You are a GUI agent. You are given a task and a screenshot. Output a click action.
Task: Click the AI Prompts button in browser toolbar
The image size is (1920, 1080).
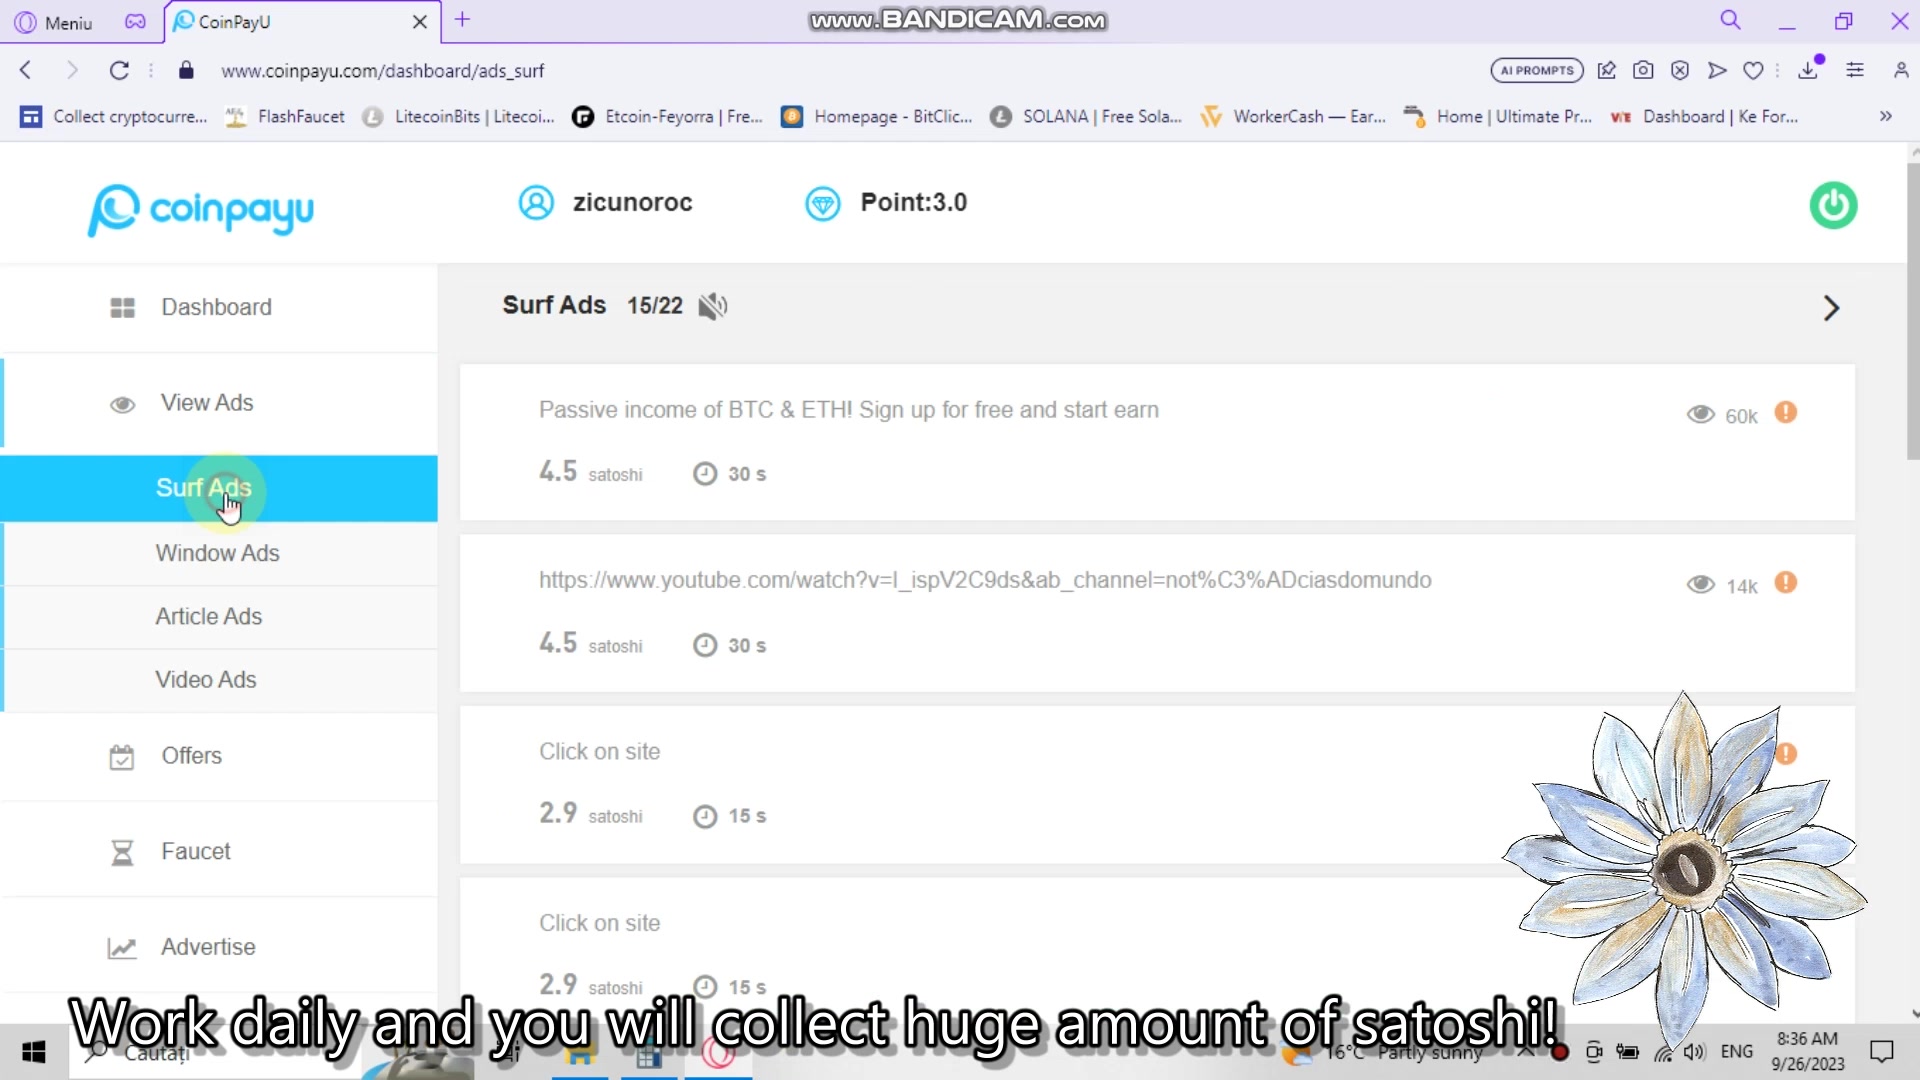pyautogui.click(x=1537, y=70)
